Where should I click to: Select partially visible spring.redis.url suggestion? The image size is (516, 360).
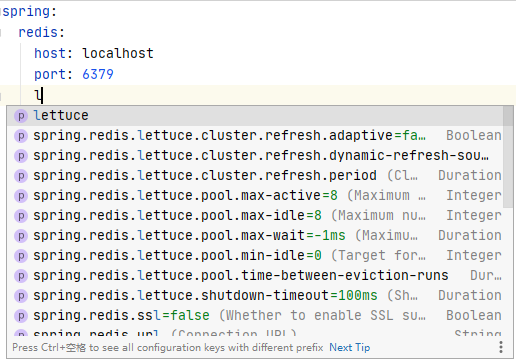coord(255,332)
